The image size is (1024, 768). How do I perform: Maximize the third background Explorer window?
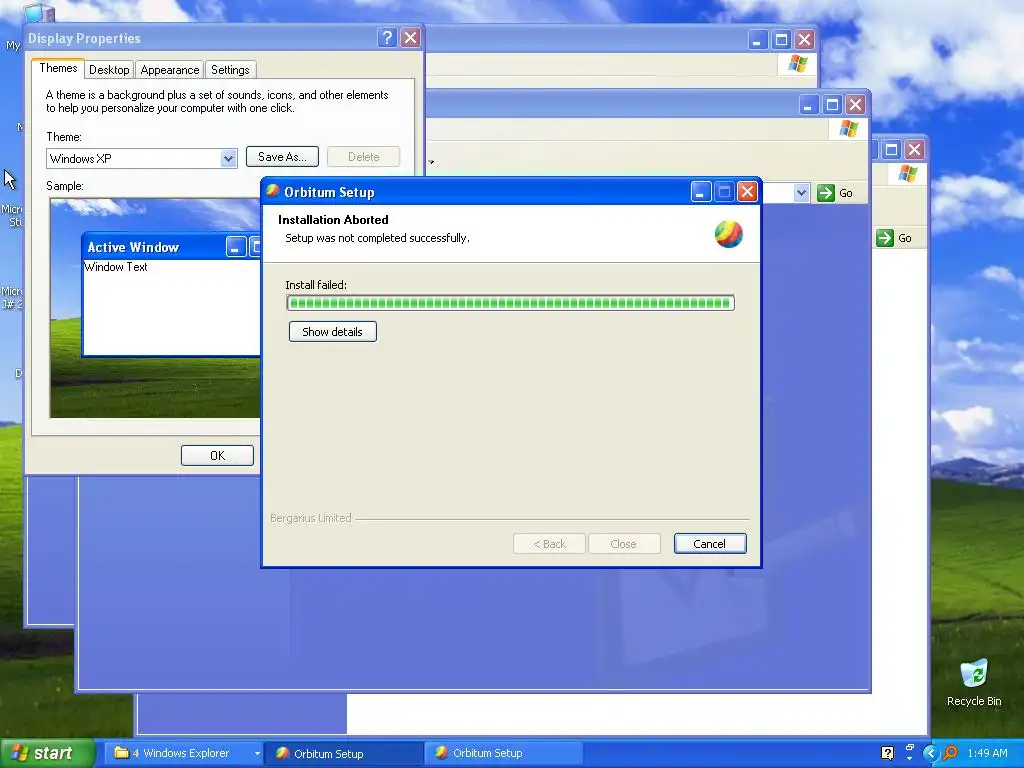[891, 150]
